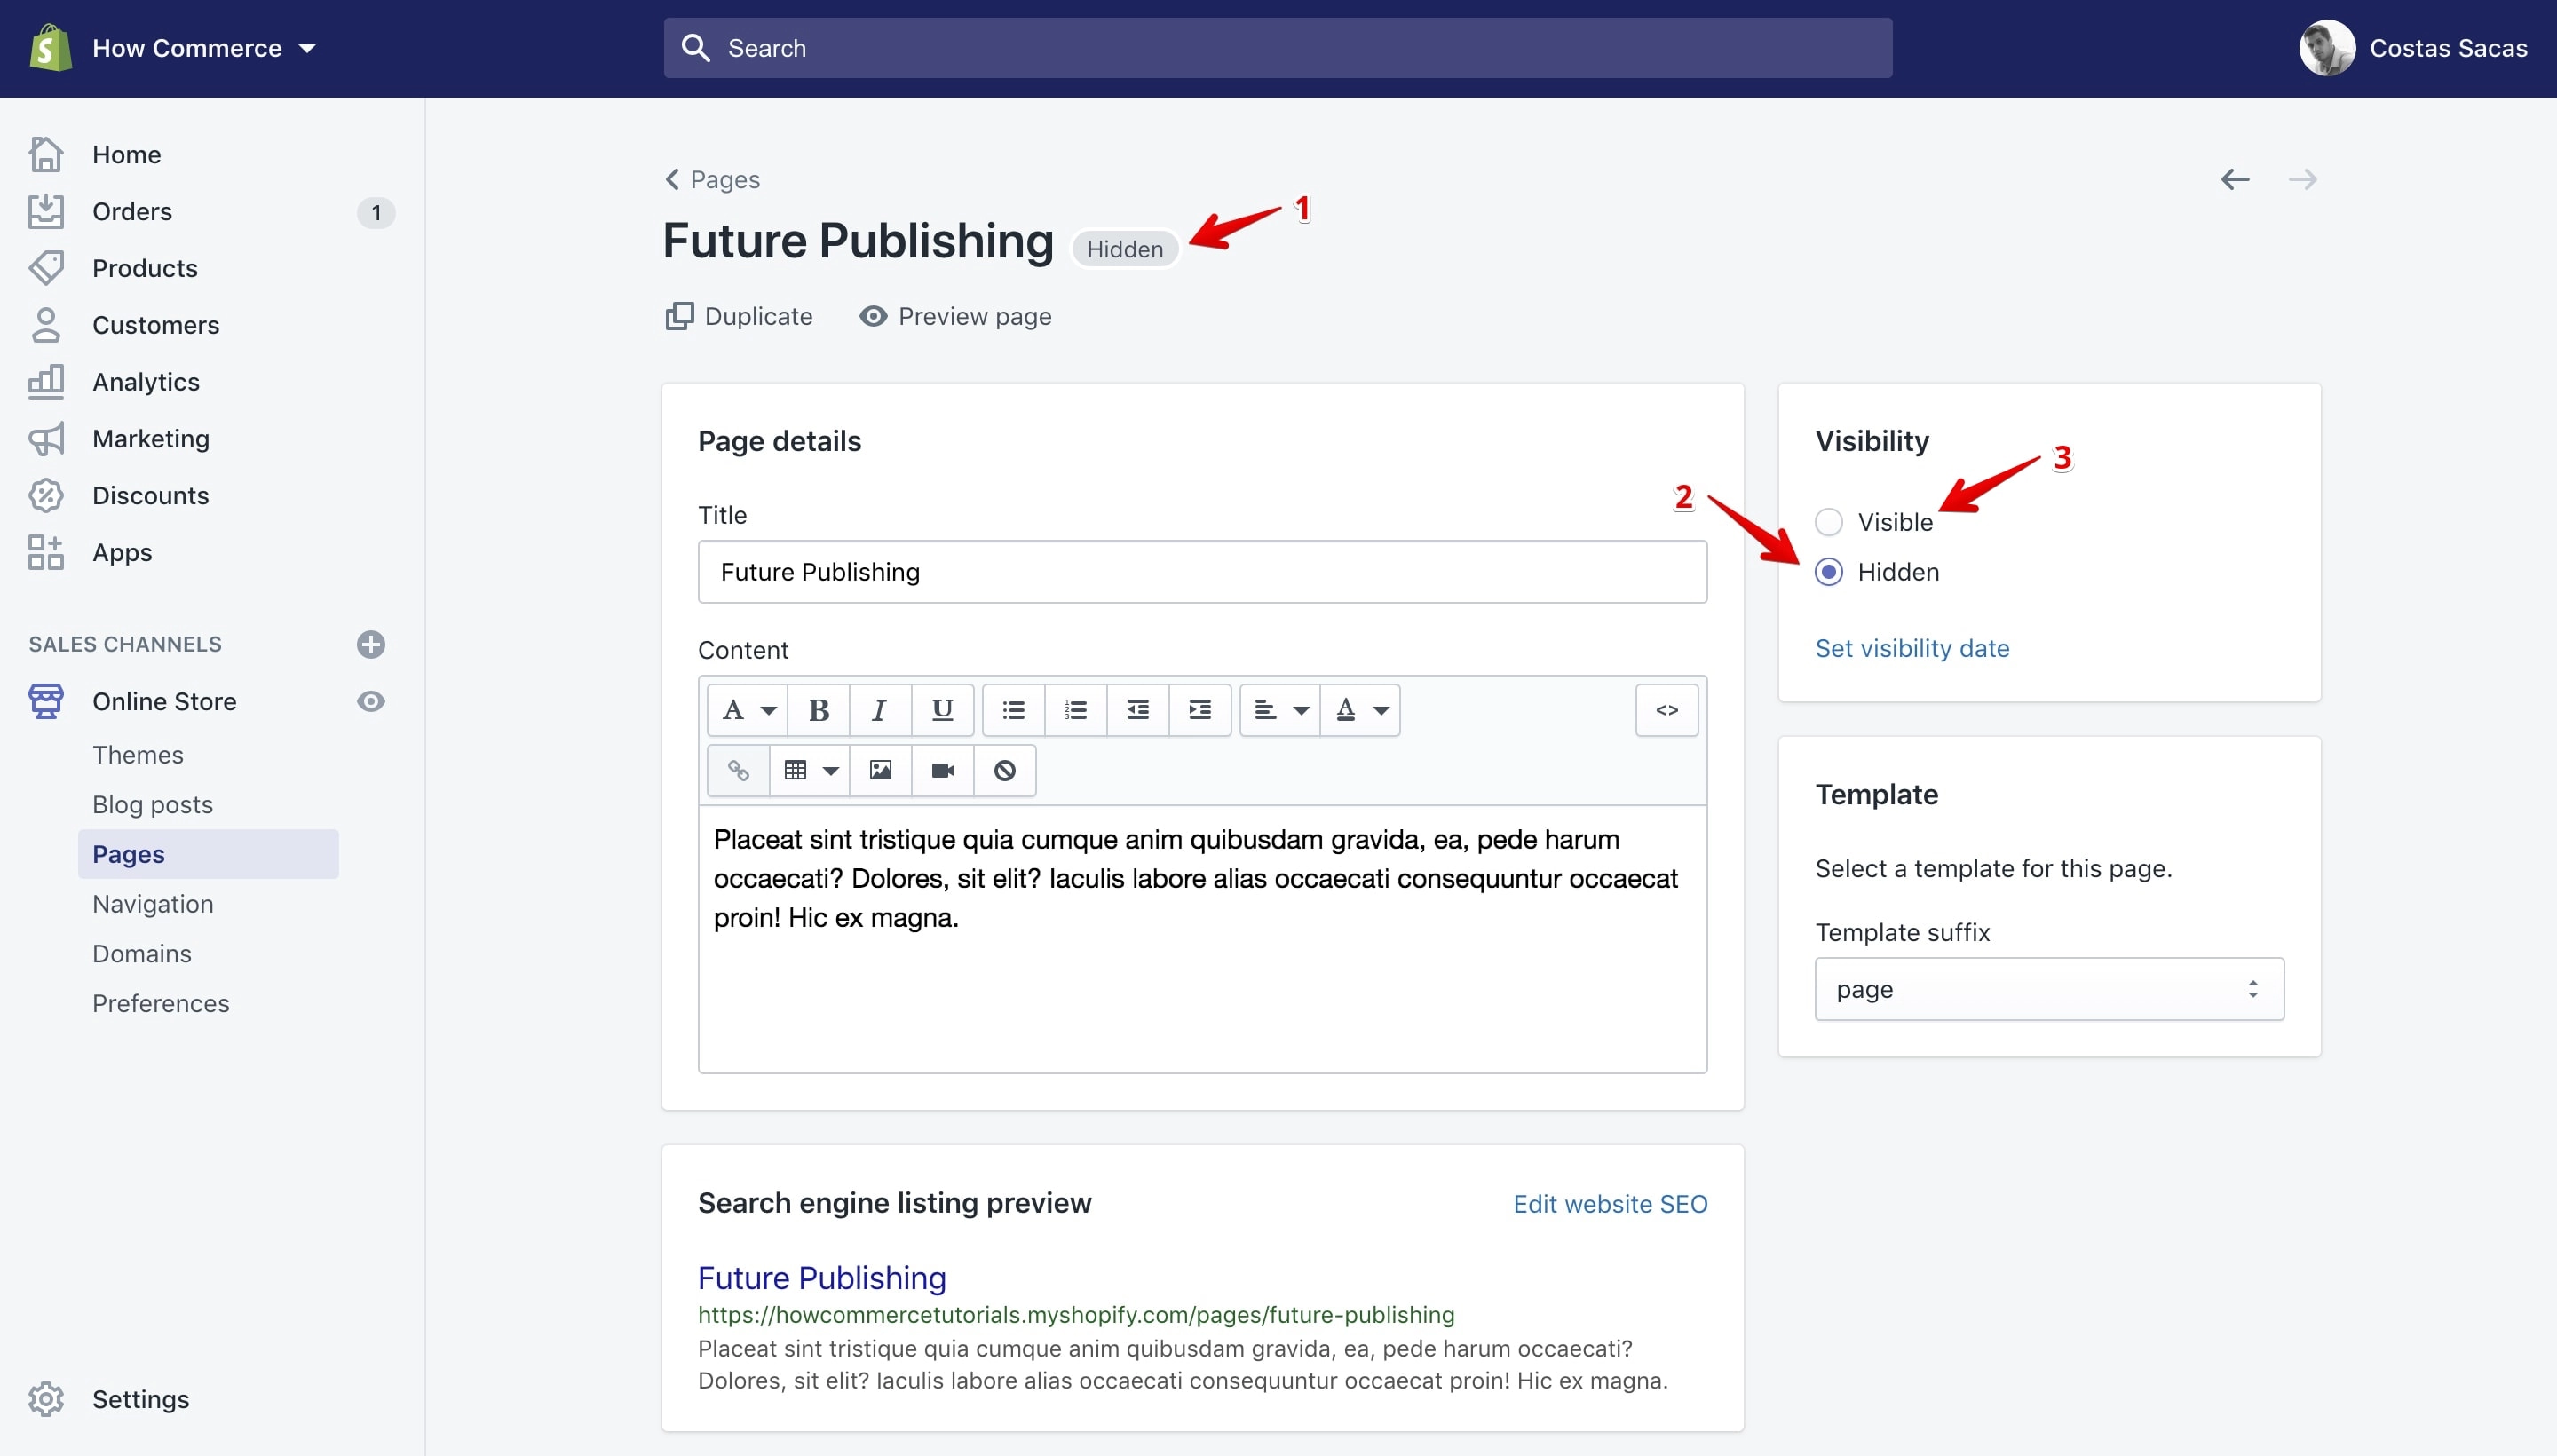The width and height of the screenshot is (2557, 1456).
Task: Click the previous page arrow
Action: (2235, 179)
